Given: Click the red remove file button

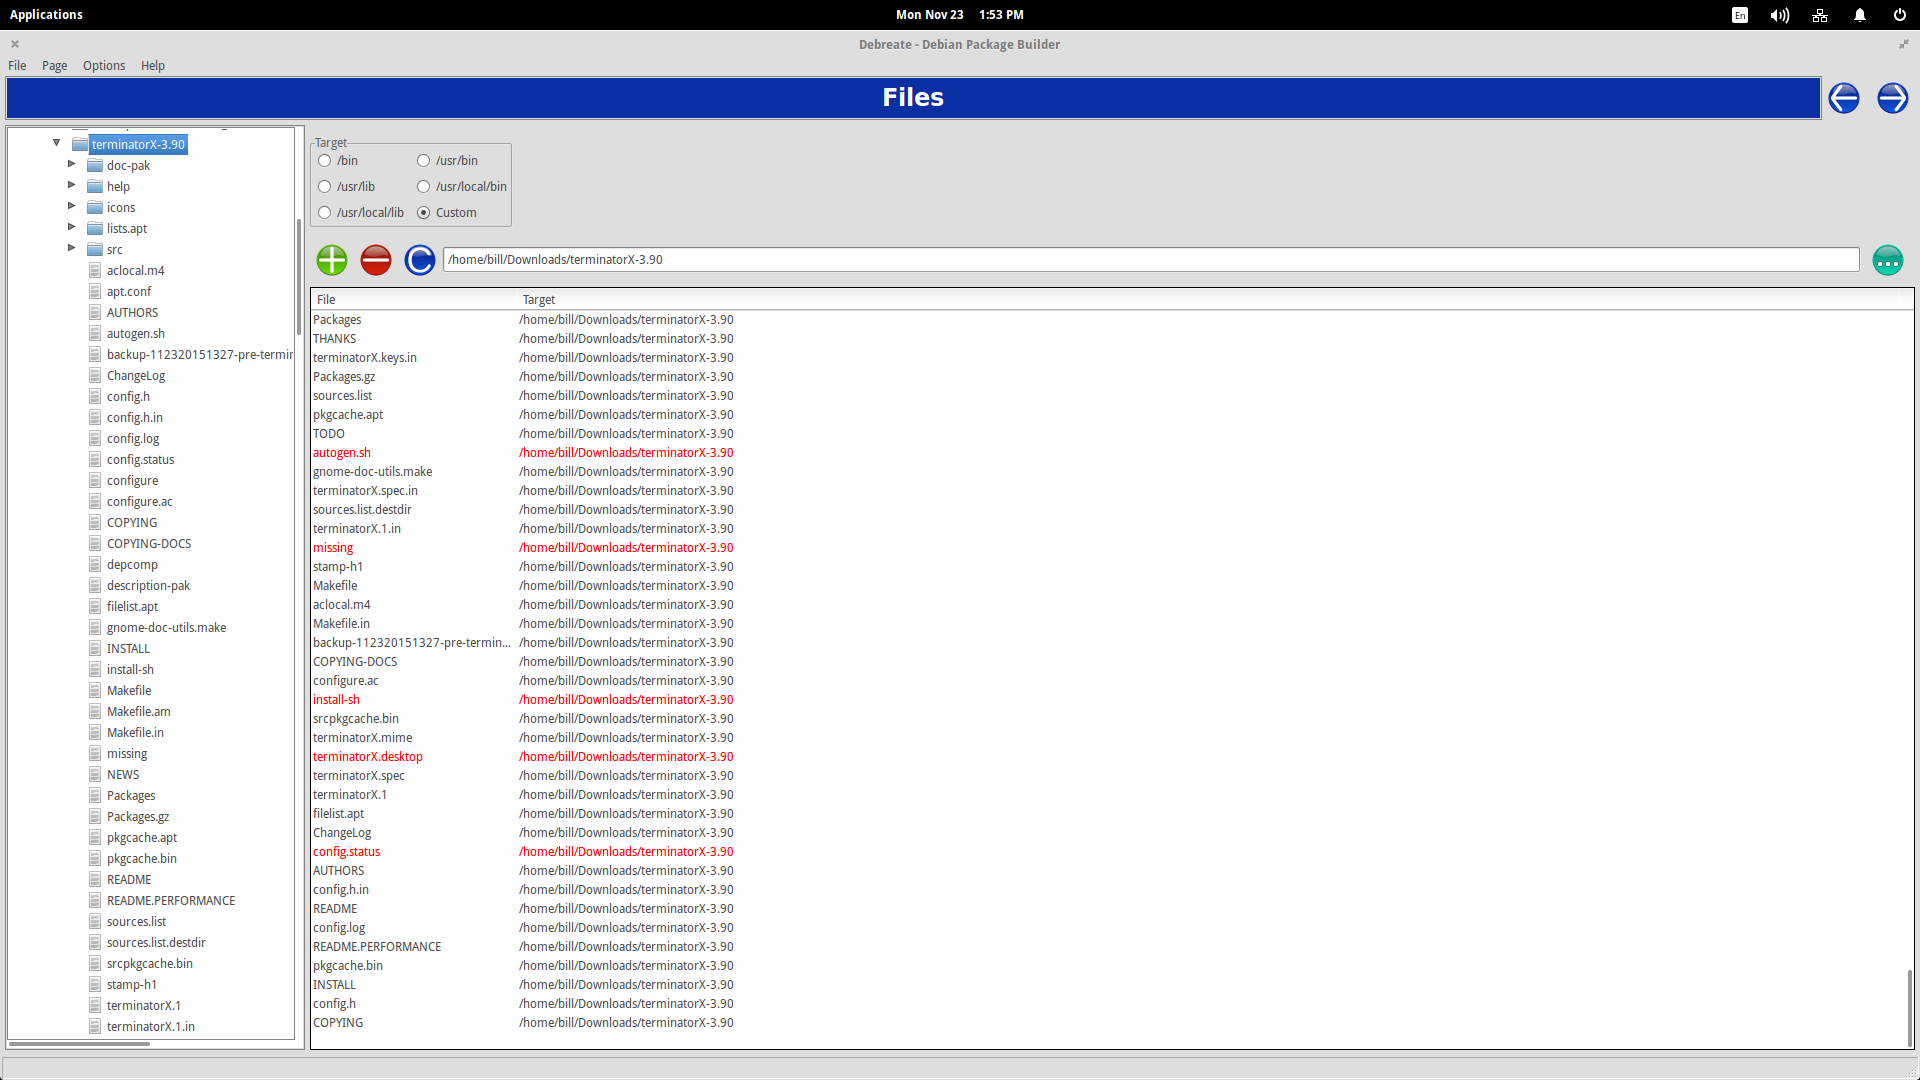Looking at the screenshot, I should [x=376, y=260].
